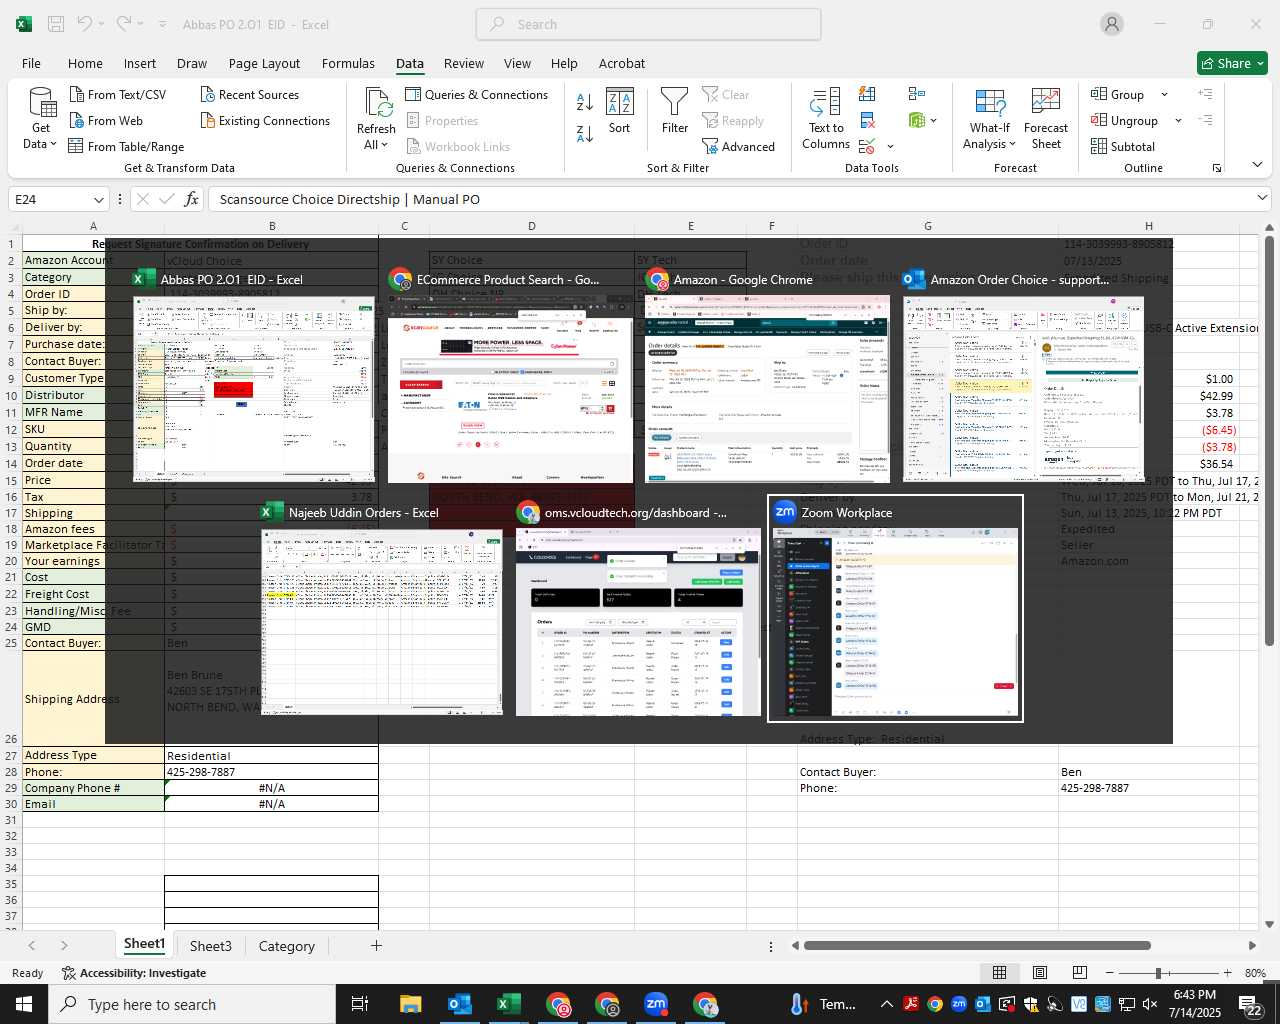1280x1024 pixels.
Task: Click From Text/CSV import option
Action: pyautogui.click(x=118, y=94)
